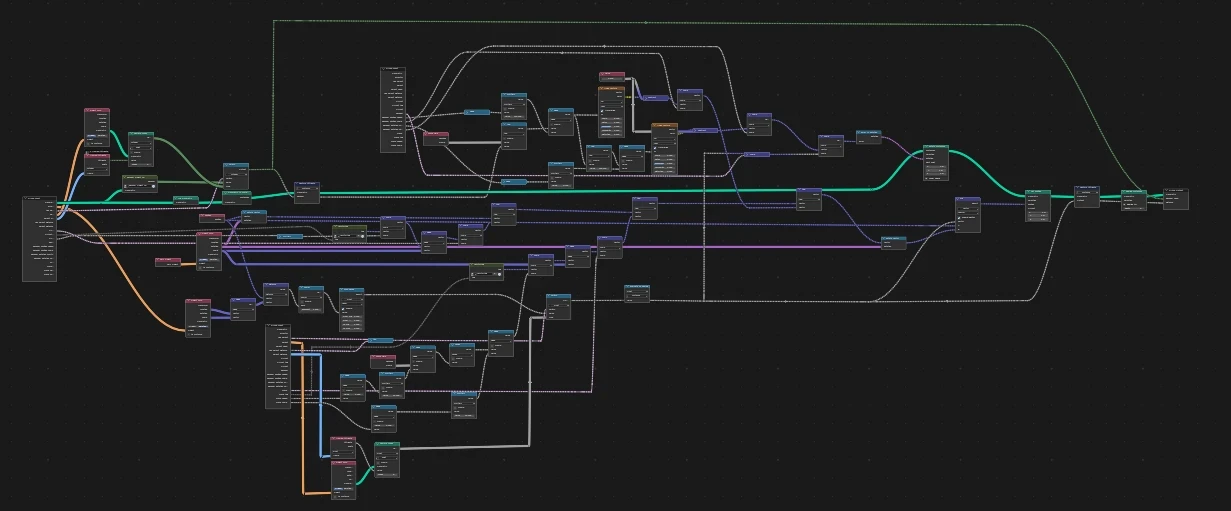Select the tall dark input node in the bottom section
The height and width of the screenshot is (511, 1231).
[x=278, y=366]
